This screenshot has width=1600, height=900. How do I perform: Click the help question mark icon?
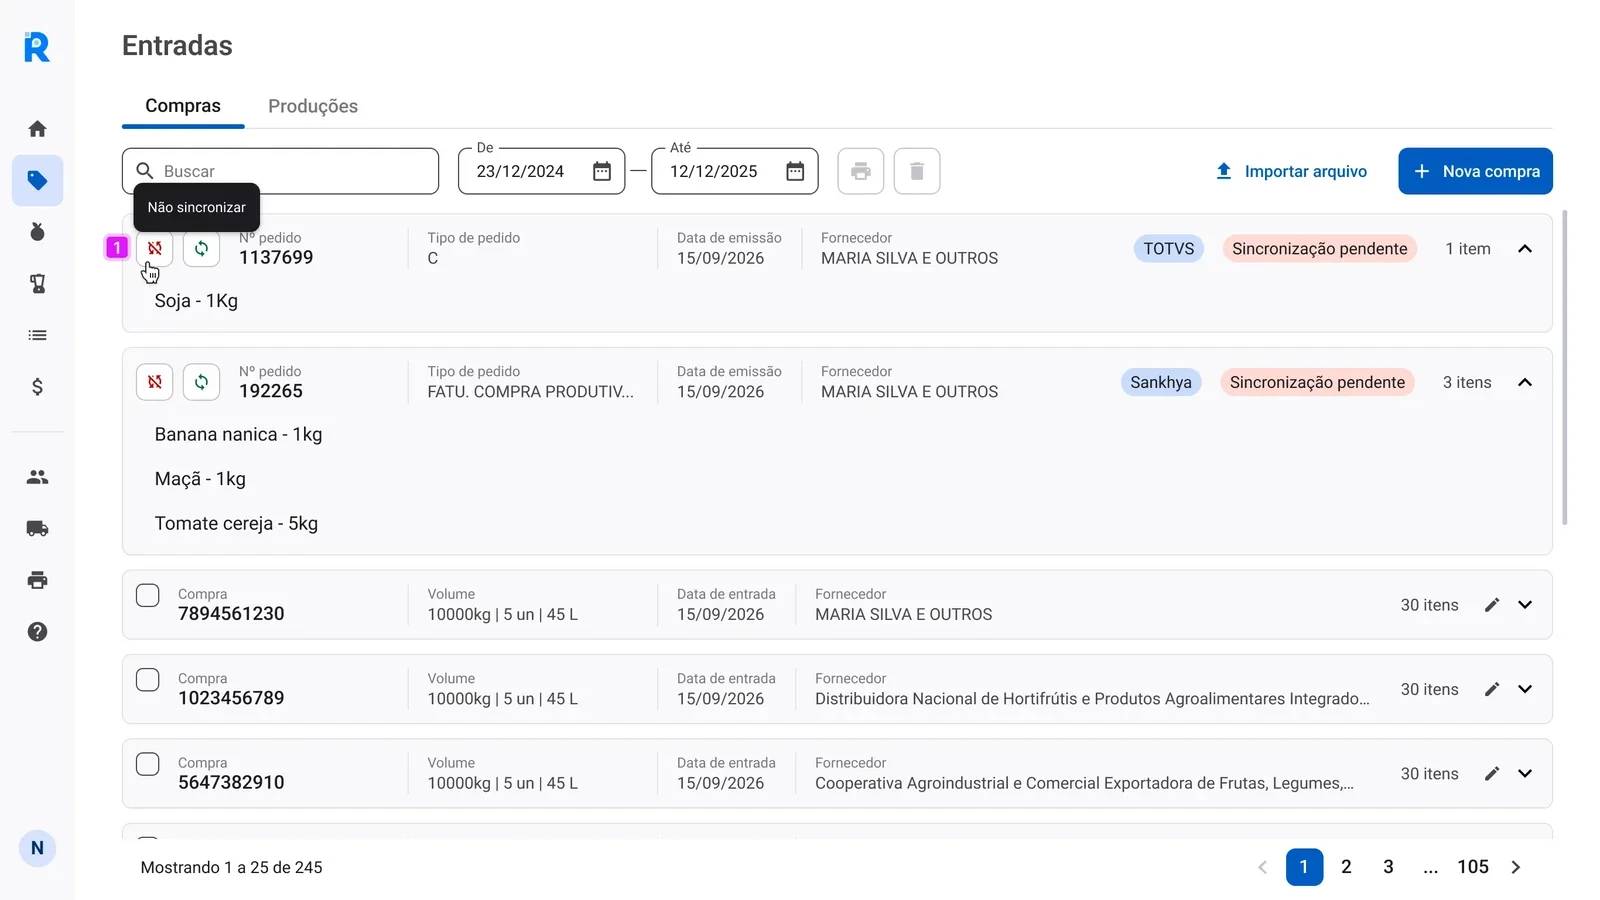[37, 631]
